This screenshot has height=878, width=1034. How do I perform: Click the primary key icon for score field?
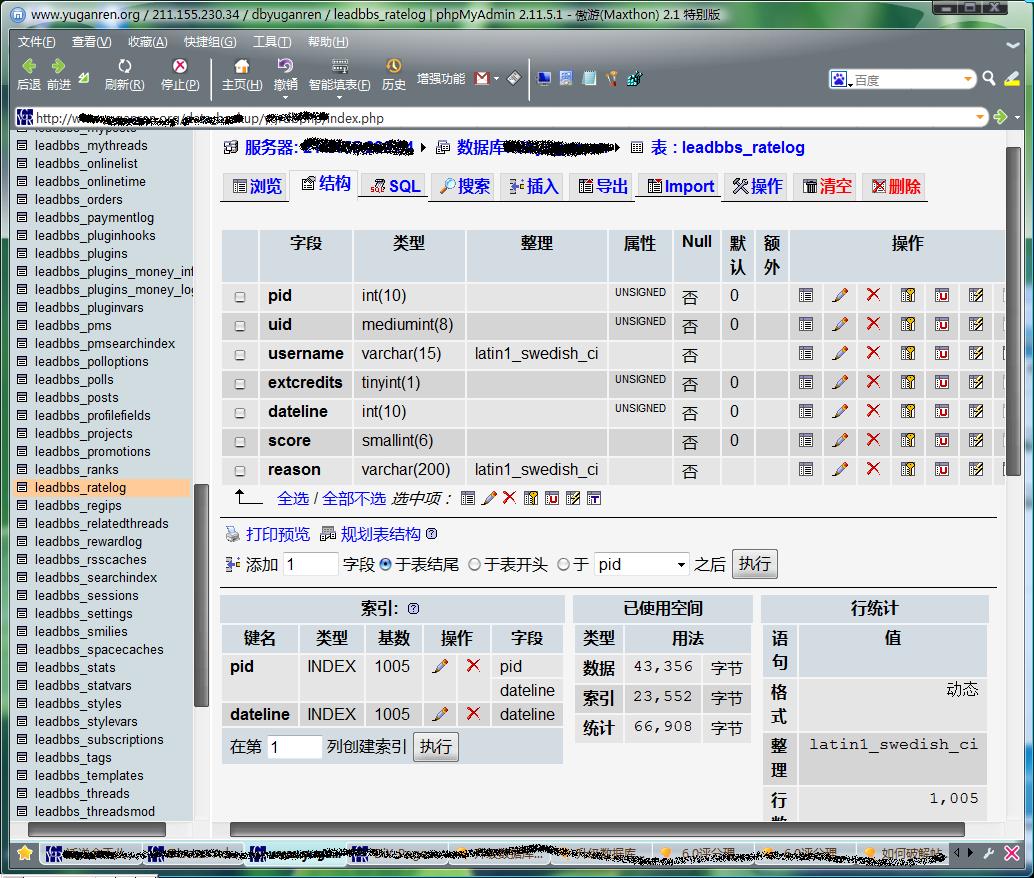point(908,441)
